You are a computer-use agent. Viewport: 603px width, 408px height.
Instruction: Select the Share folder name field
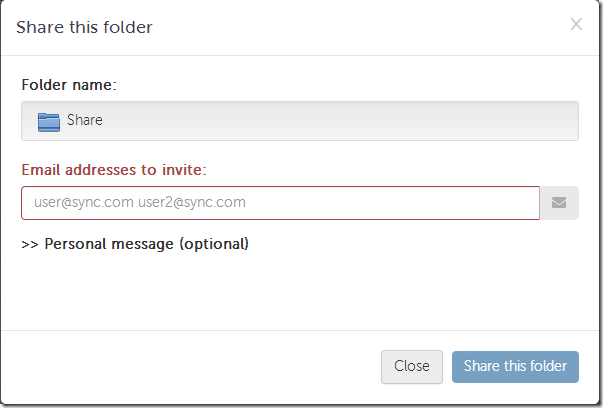pos(300,121)
